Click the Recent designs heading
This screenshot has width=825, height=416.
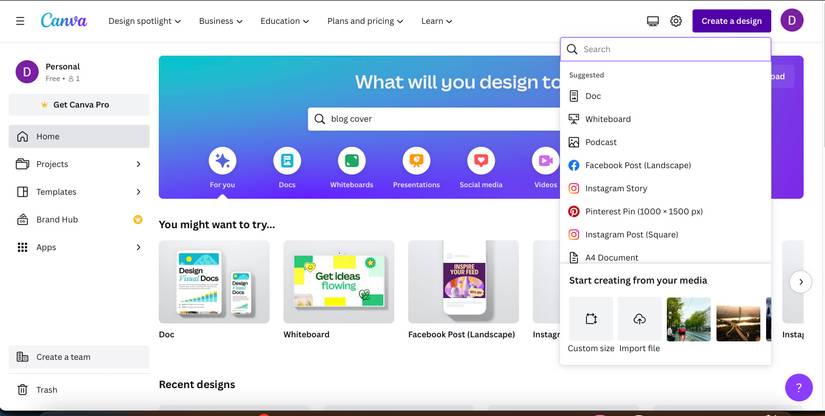tap(197, 384)
